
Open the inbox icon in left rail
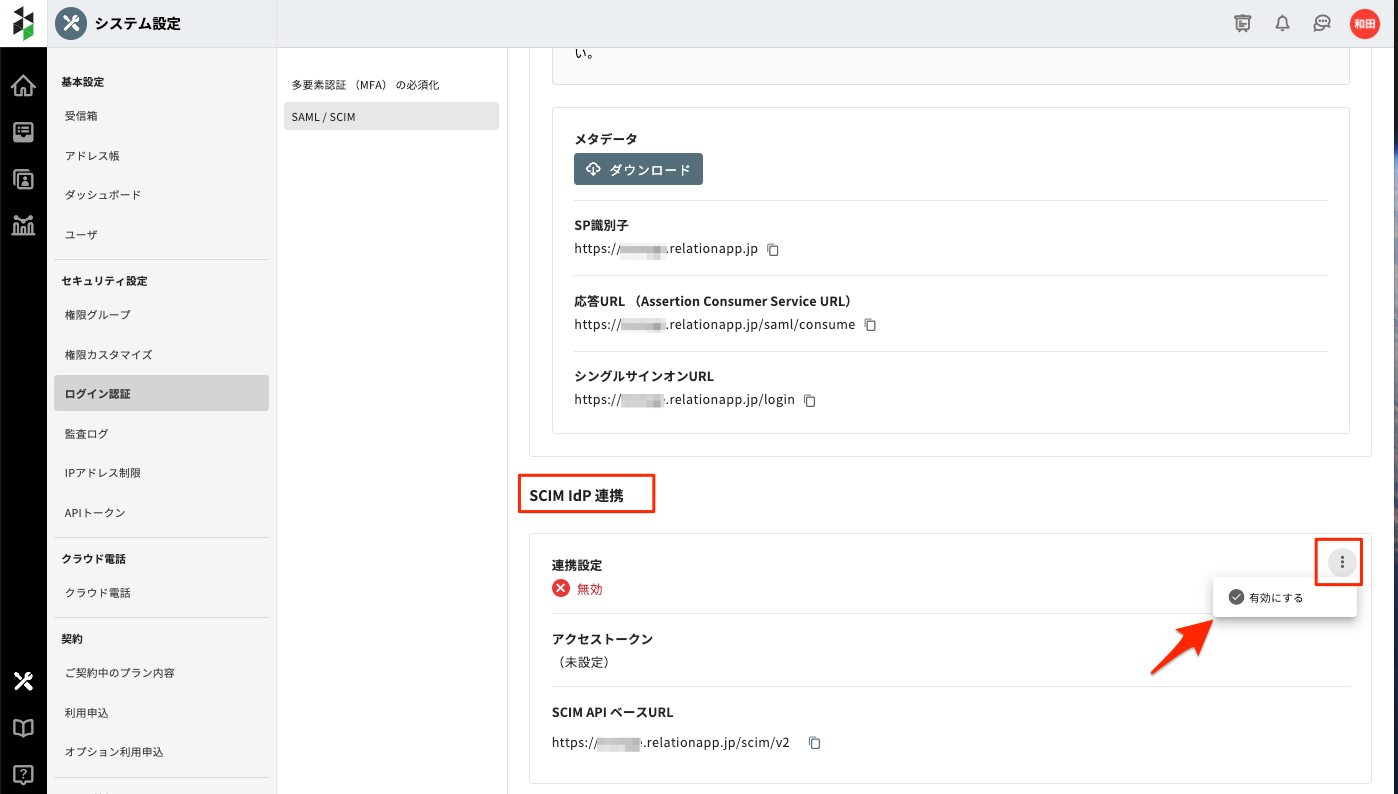point(23,132)
